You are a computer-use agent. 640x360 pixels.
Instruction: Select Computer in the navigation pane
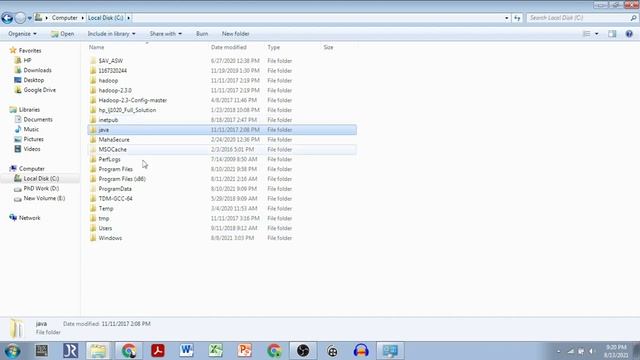point(32,169)
